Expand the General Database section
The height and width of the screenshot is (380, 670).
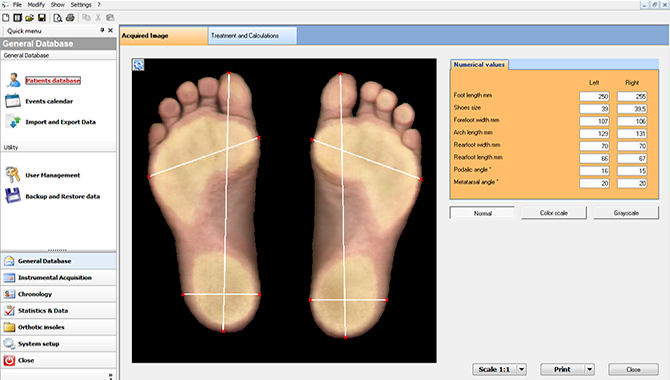click(x=59, y=261)
